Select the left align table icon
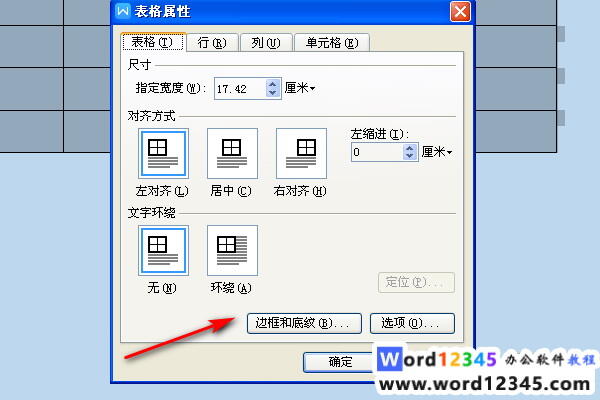This screenshot has height=400, width=600. click(x=163, y=153)
